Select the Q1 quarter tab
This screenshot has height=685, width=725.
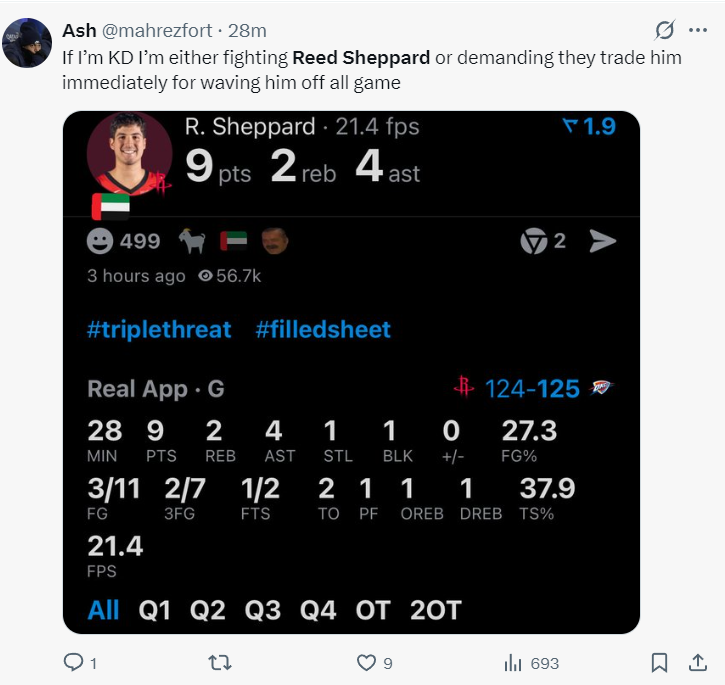pyautogui.click(x=155, y=610)
